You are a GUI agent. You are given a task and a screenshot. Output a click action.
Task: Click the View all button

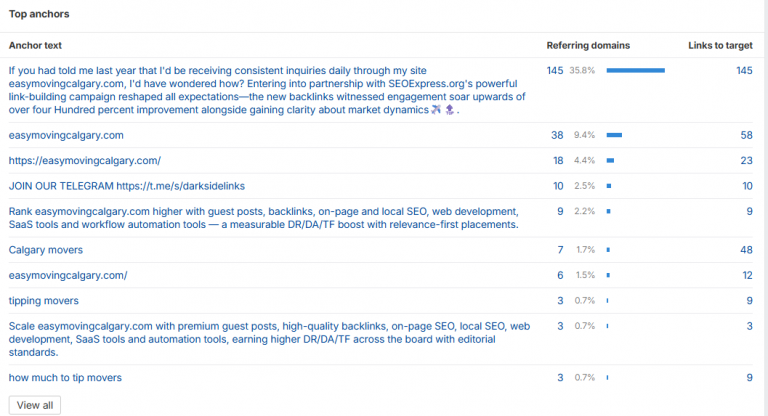coord(35,405)
